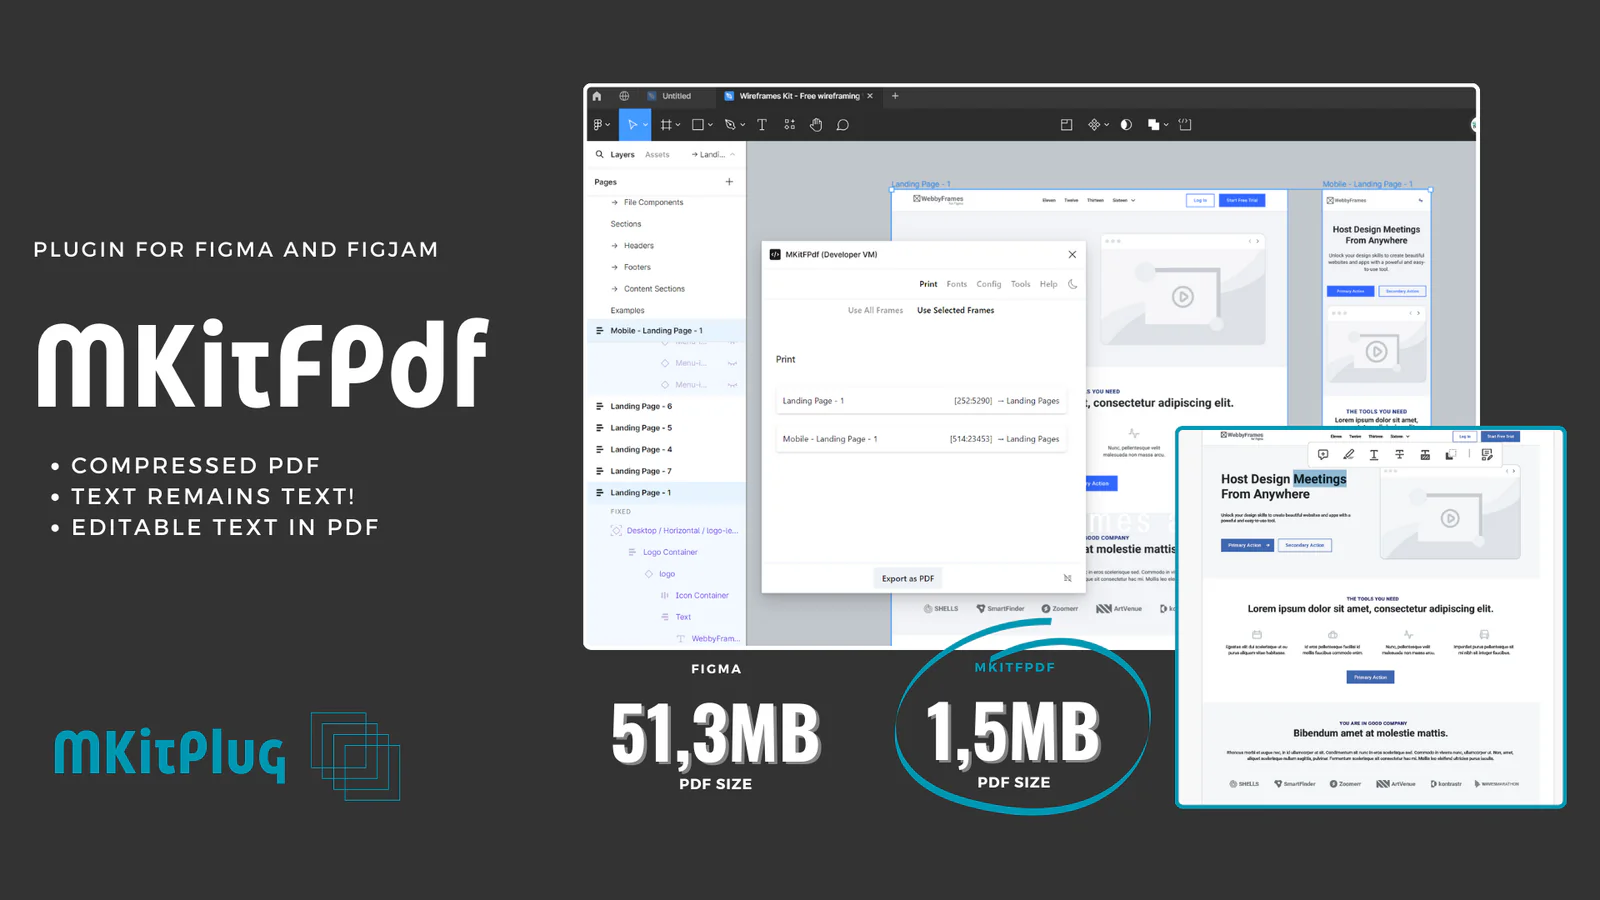The width and height of the screenshot is (1600, 900).
Task: Open the Resources tool
Action: point(790,125)
